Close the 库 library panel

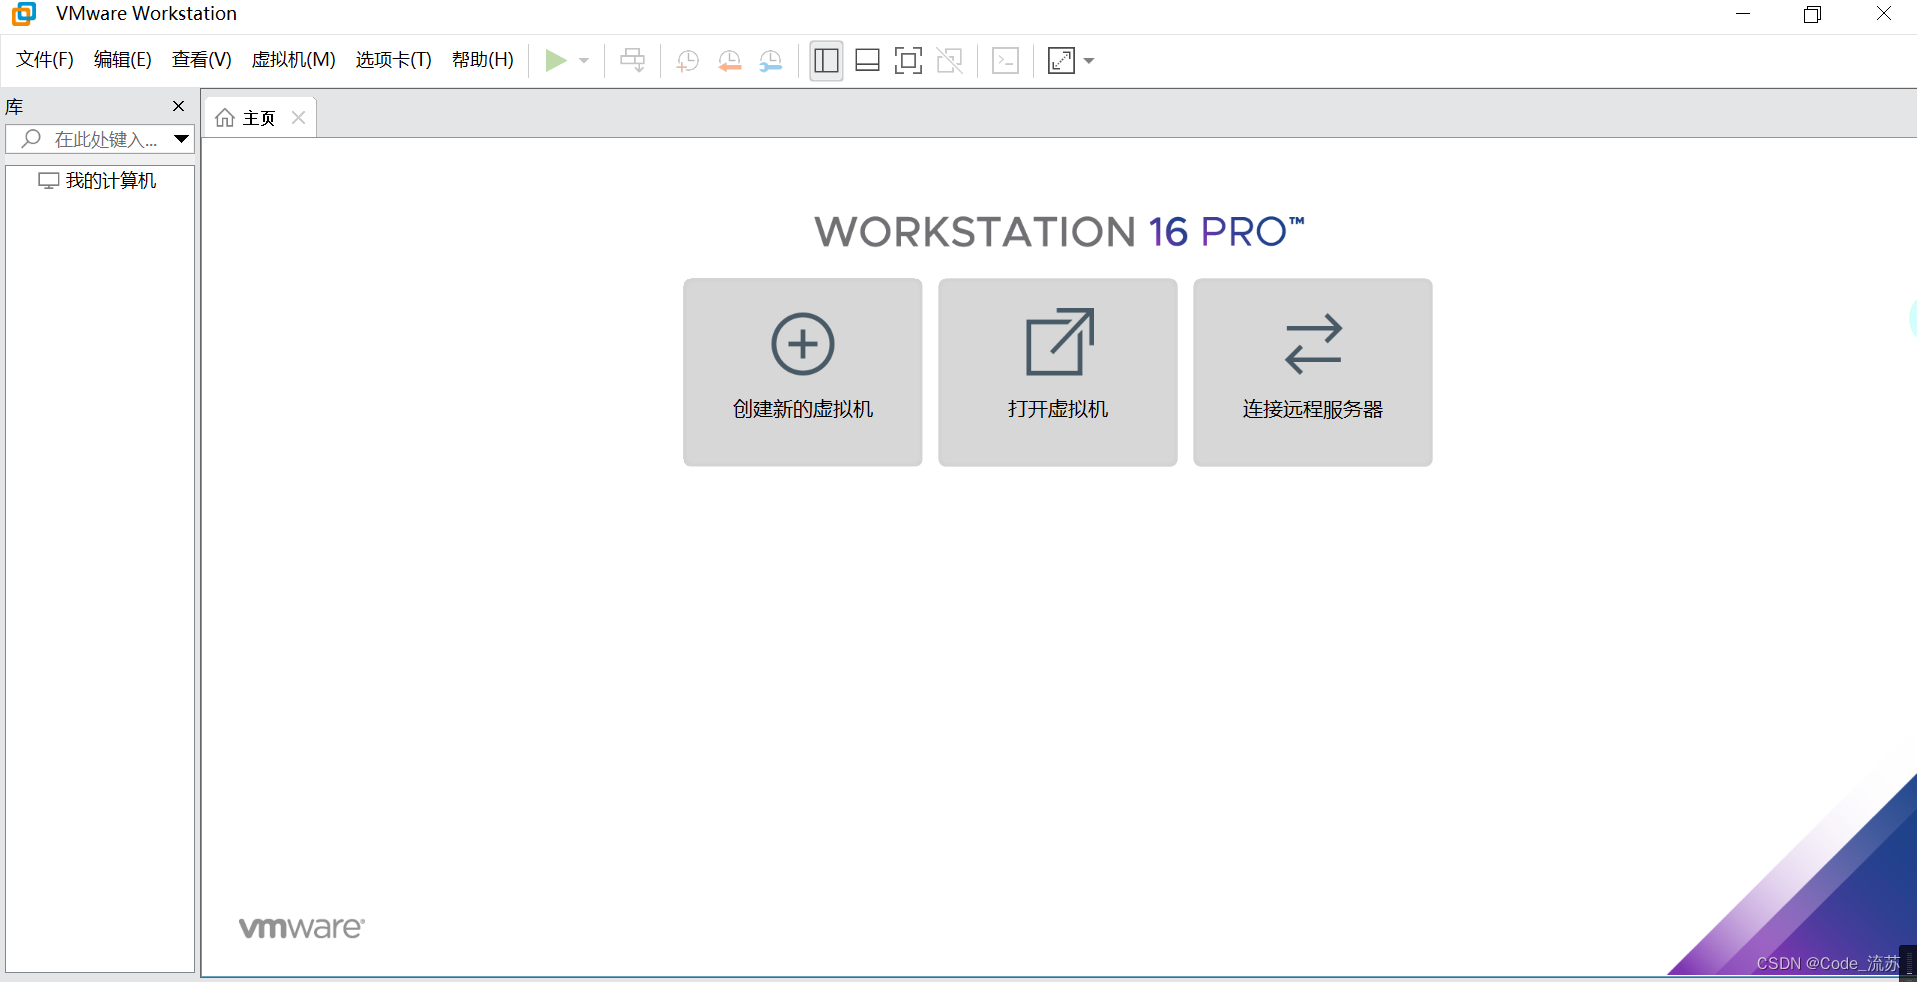click(x=179, y=106)
